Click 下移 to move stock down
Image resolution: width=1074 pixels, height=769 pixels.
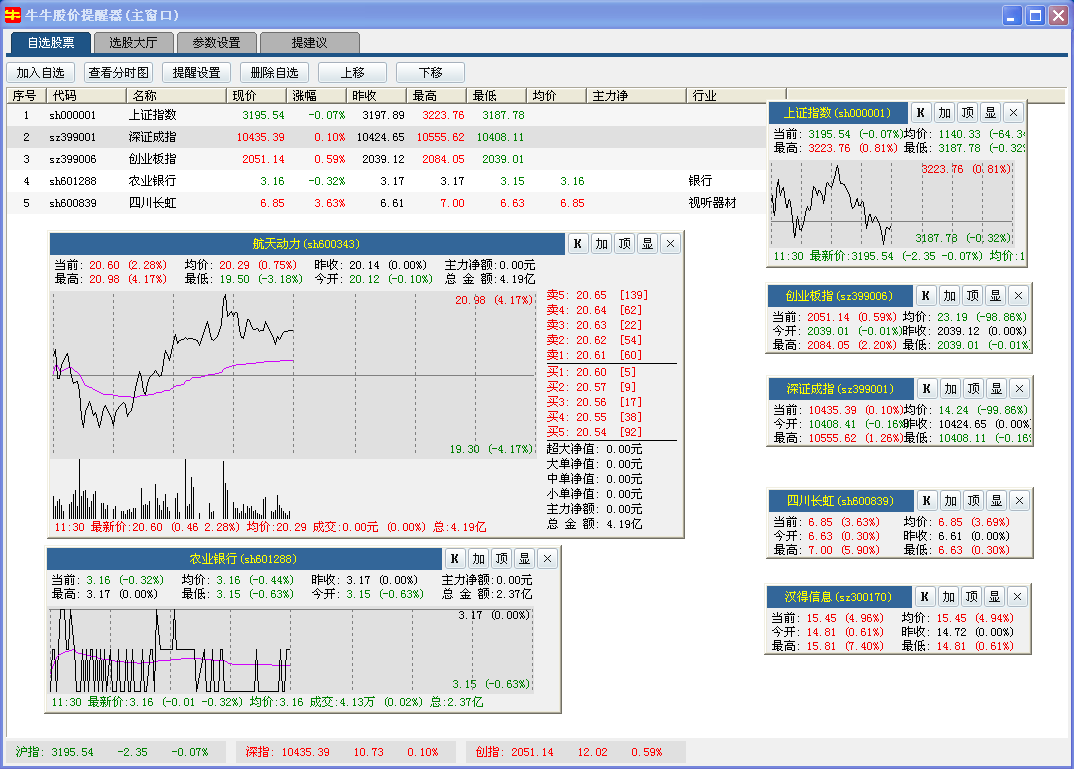click(430, 73)
